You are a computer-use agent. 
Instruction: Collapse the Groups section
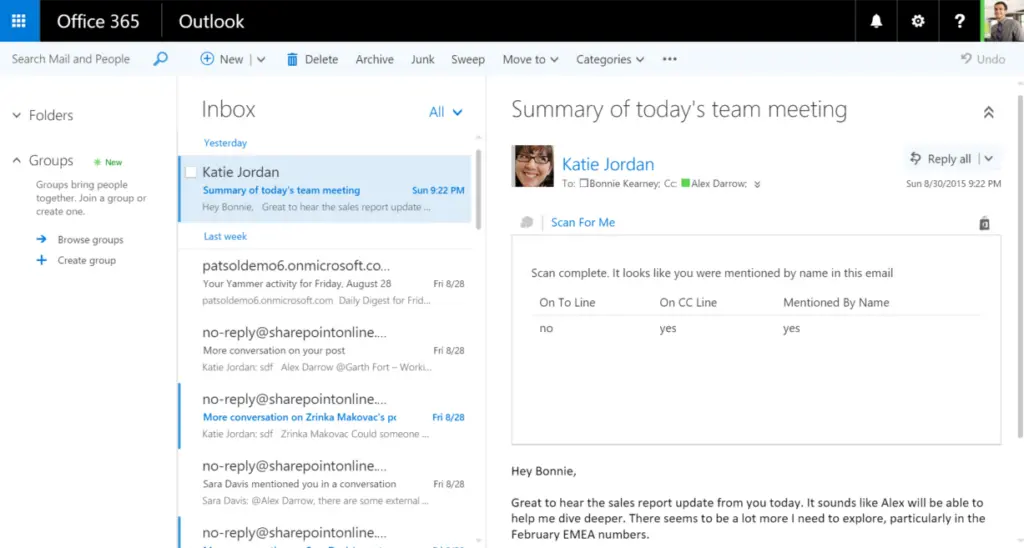tap(17, 160)
